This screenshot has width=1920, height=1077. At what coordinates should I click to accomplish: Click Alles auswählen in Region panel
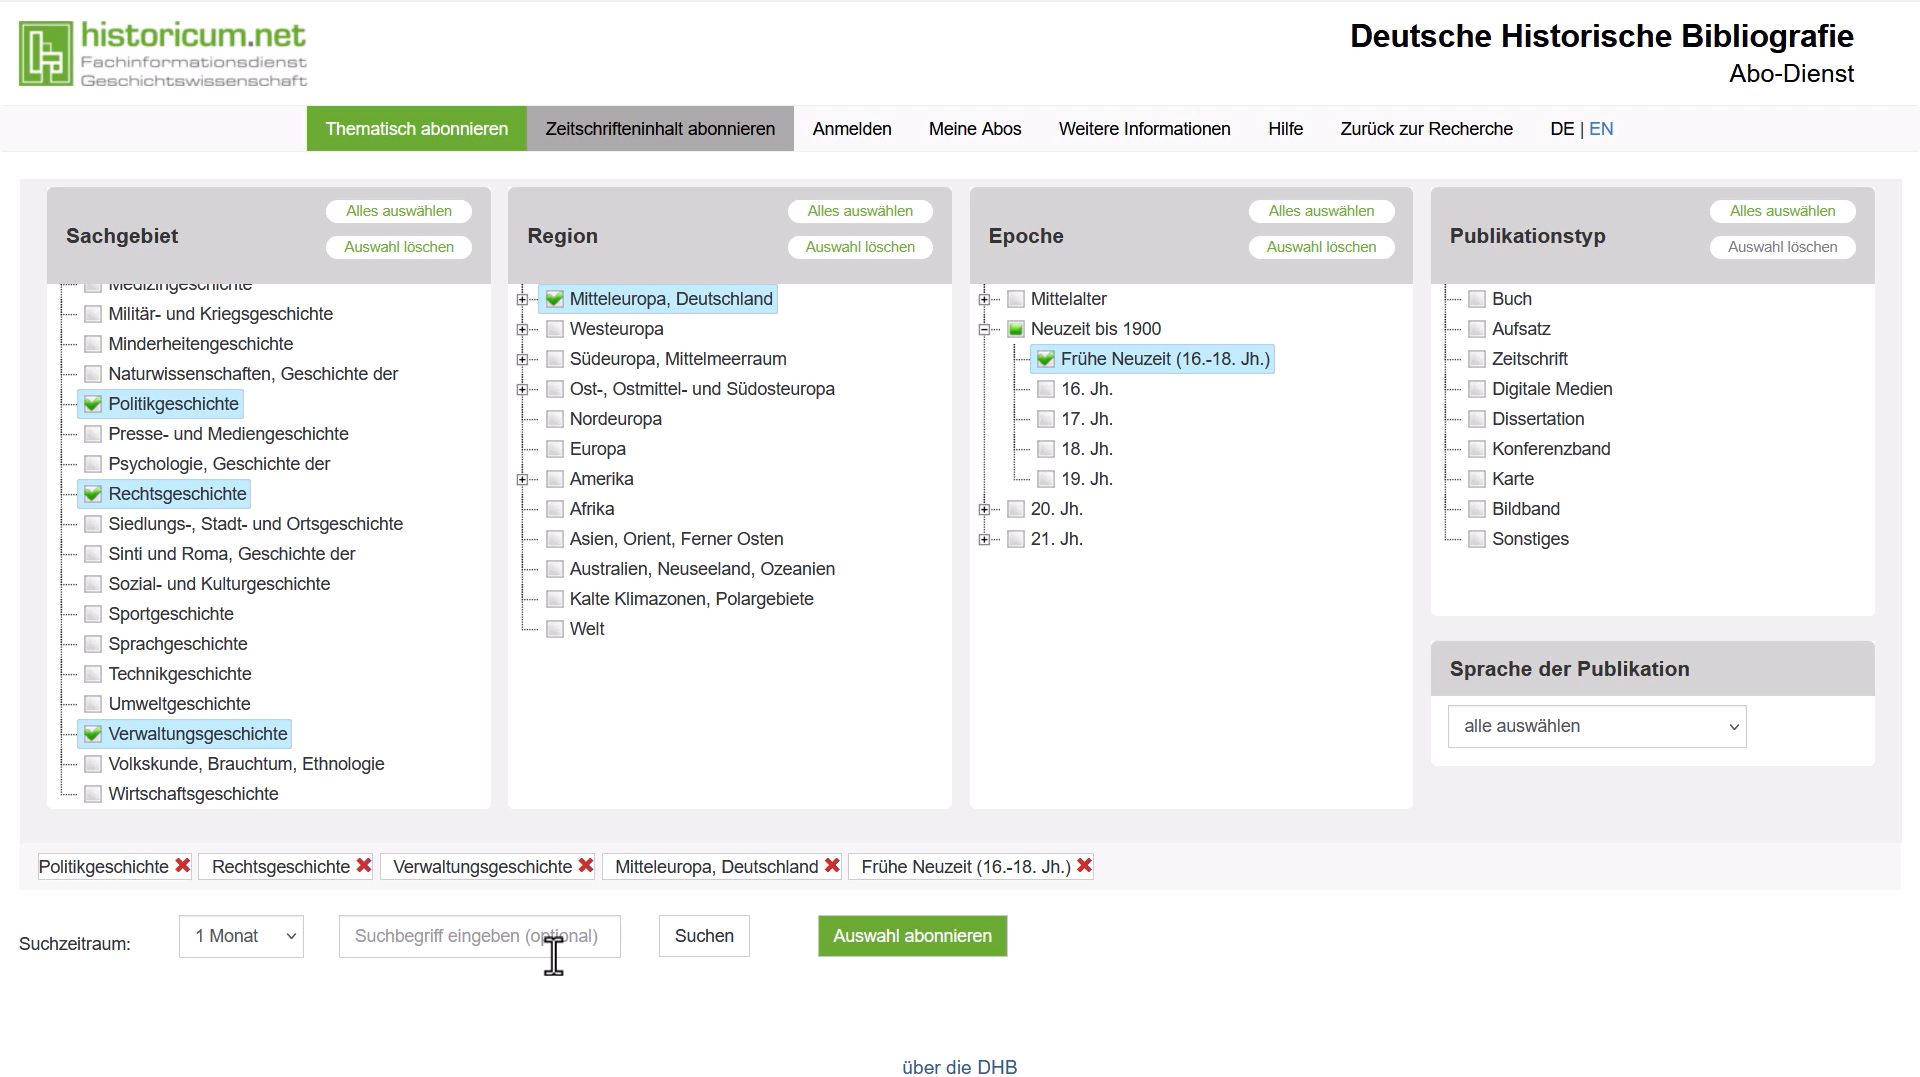(x=860, y=211)
